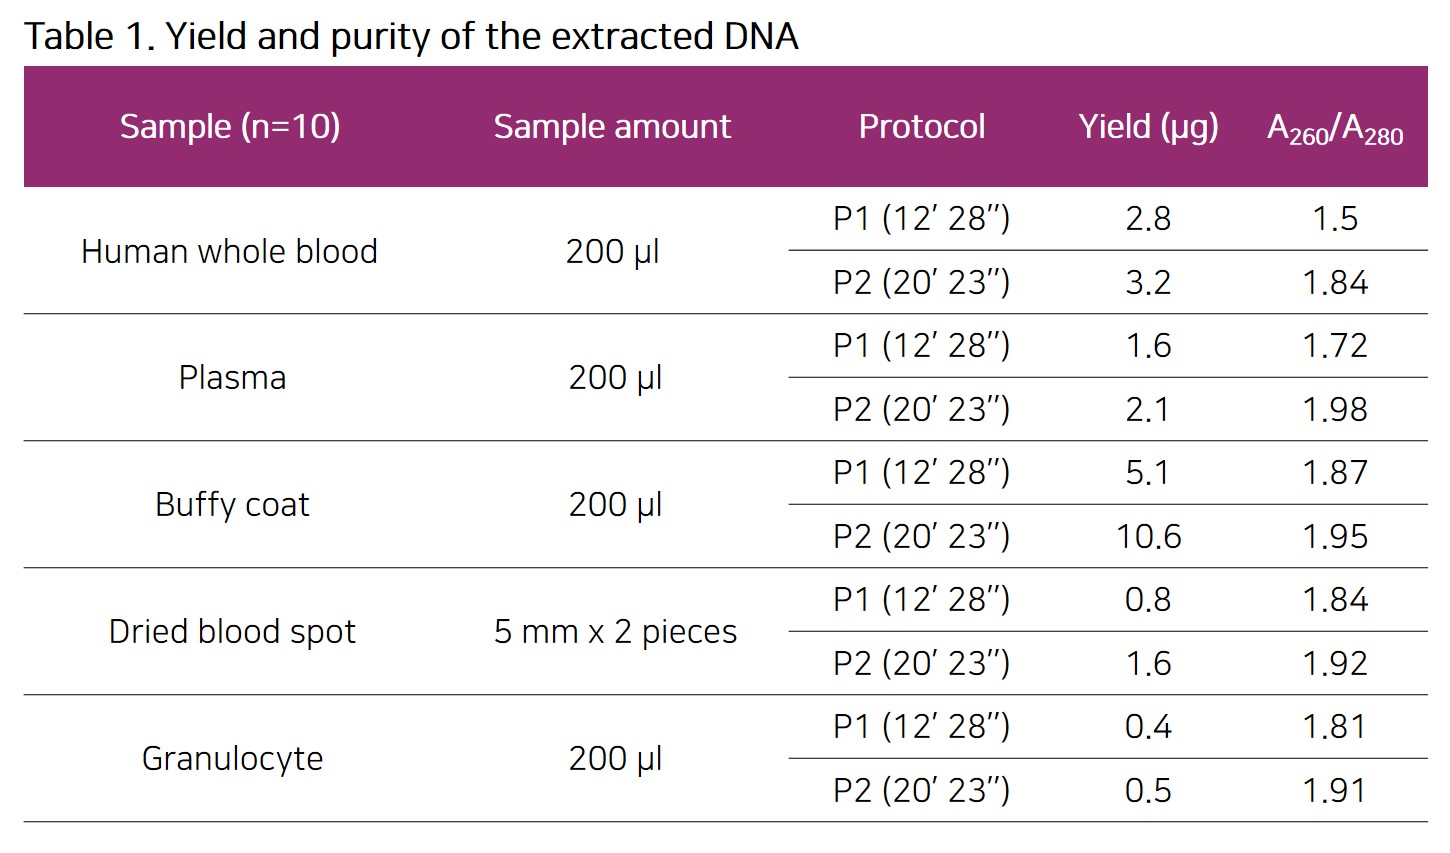
Task: Click the 5.1 yield value
Action: 1148,473
